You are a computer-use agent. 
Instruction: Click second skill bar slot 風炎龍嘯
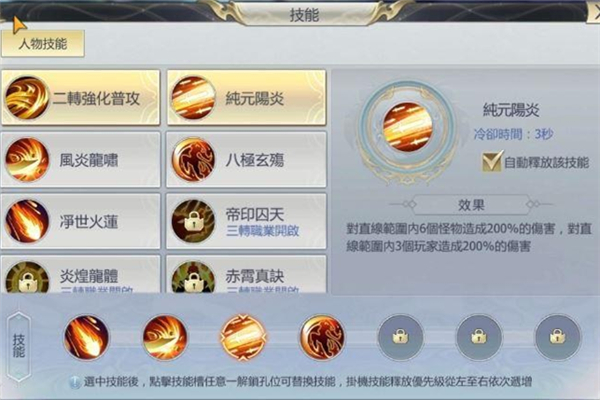tap(165, 338)
